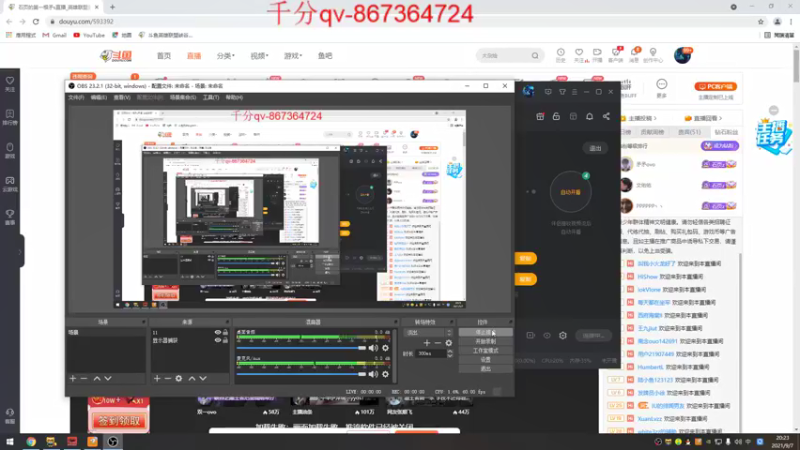Viewport: 800px width, 450px height.
Task: Click 设置 button in OBS controls
Action: click(x=485, y=360)
